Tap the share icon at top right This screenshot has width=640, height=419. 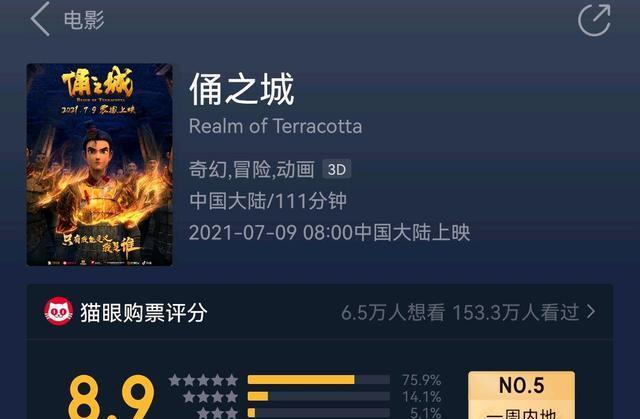(x=594, y=20)
